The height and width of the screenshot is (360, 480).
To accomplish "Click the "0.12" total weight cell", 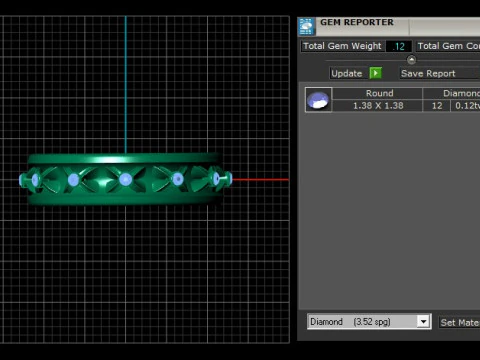I will click(x=466, y=106).
